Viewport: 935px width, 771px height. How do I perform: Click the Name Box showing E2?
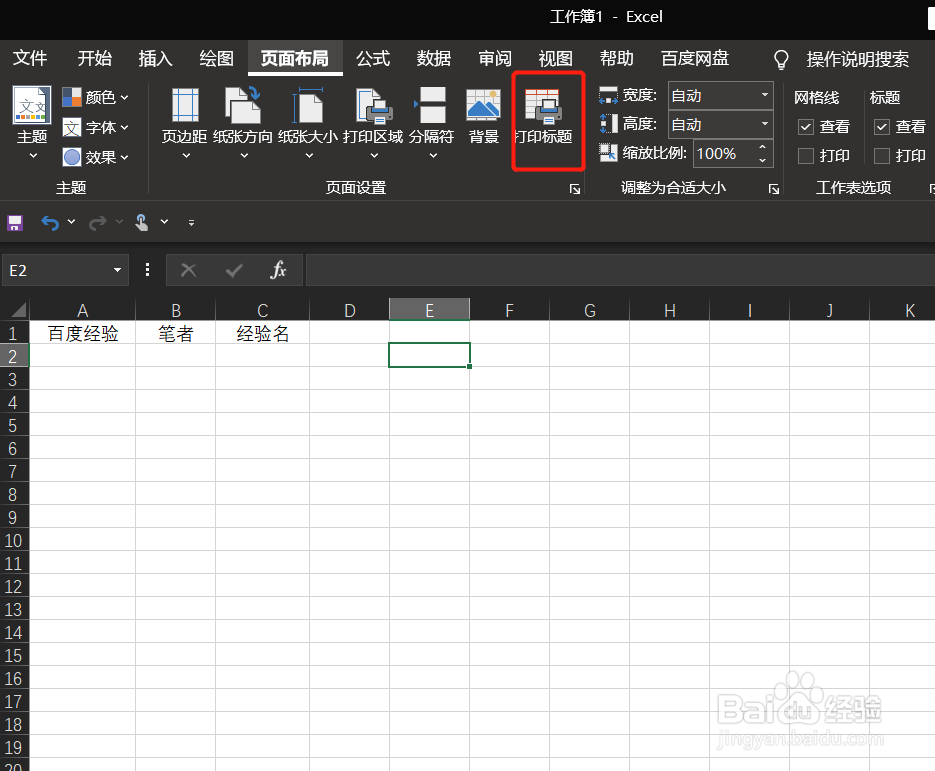click(57, 271)
